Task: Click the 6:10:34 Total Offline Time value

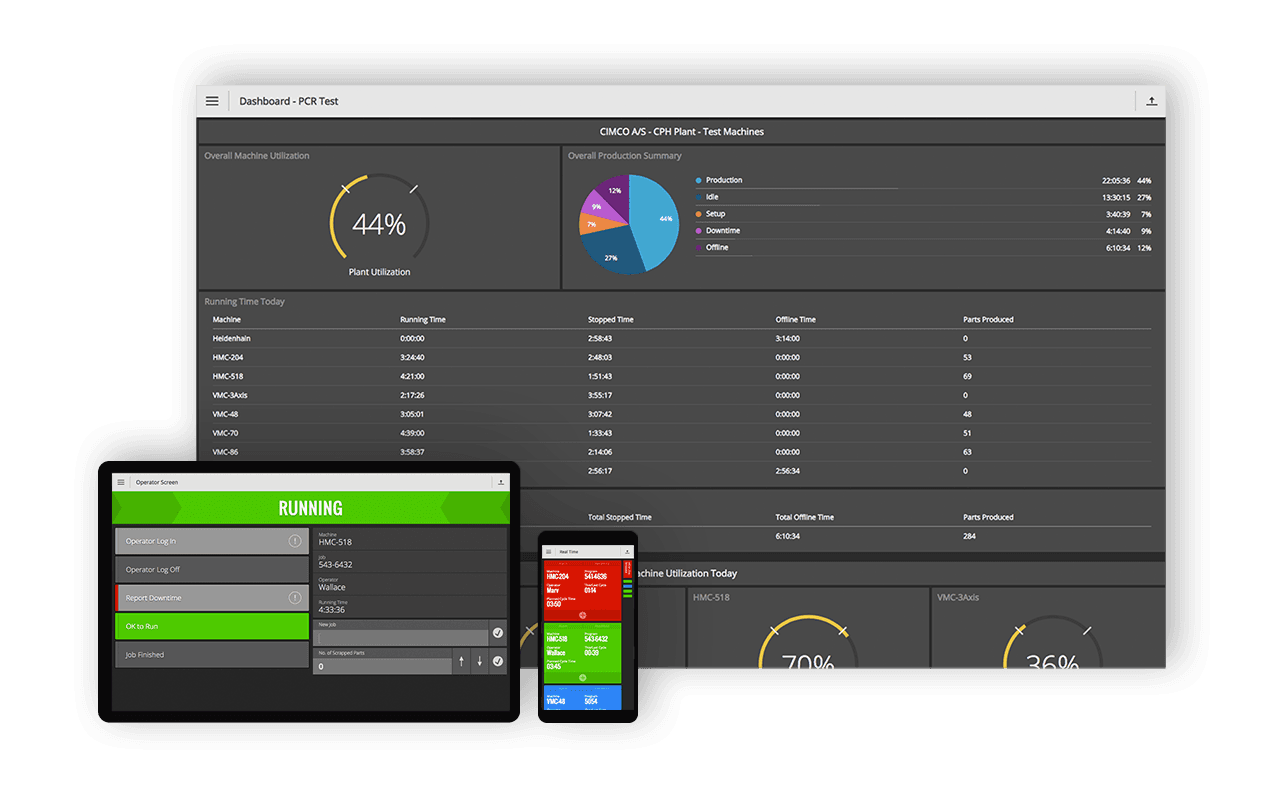Action: 788,536
